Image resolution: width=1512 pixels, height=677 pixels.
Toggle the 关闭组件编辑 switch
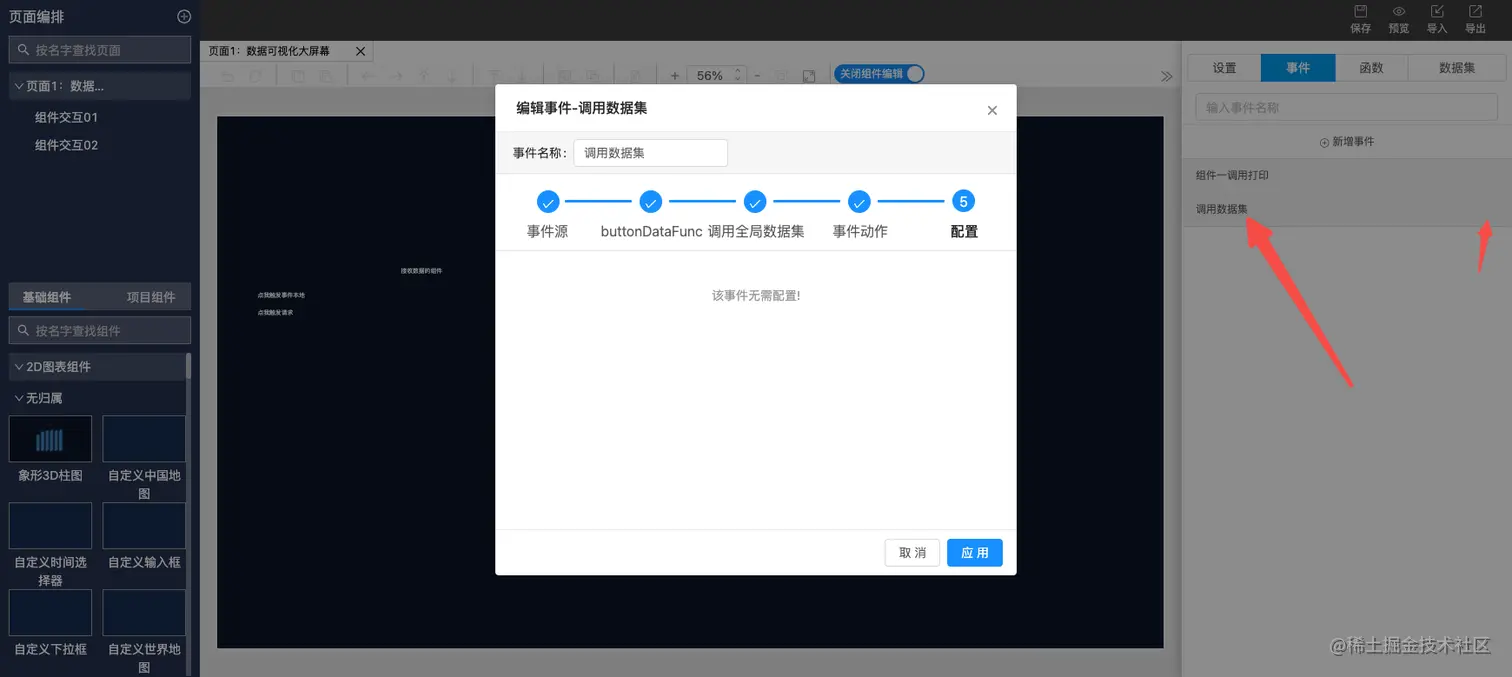pyautogui.click(x=879, y=74)
